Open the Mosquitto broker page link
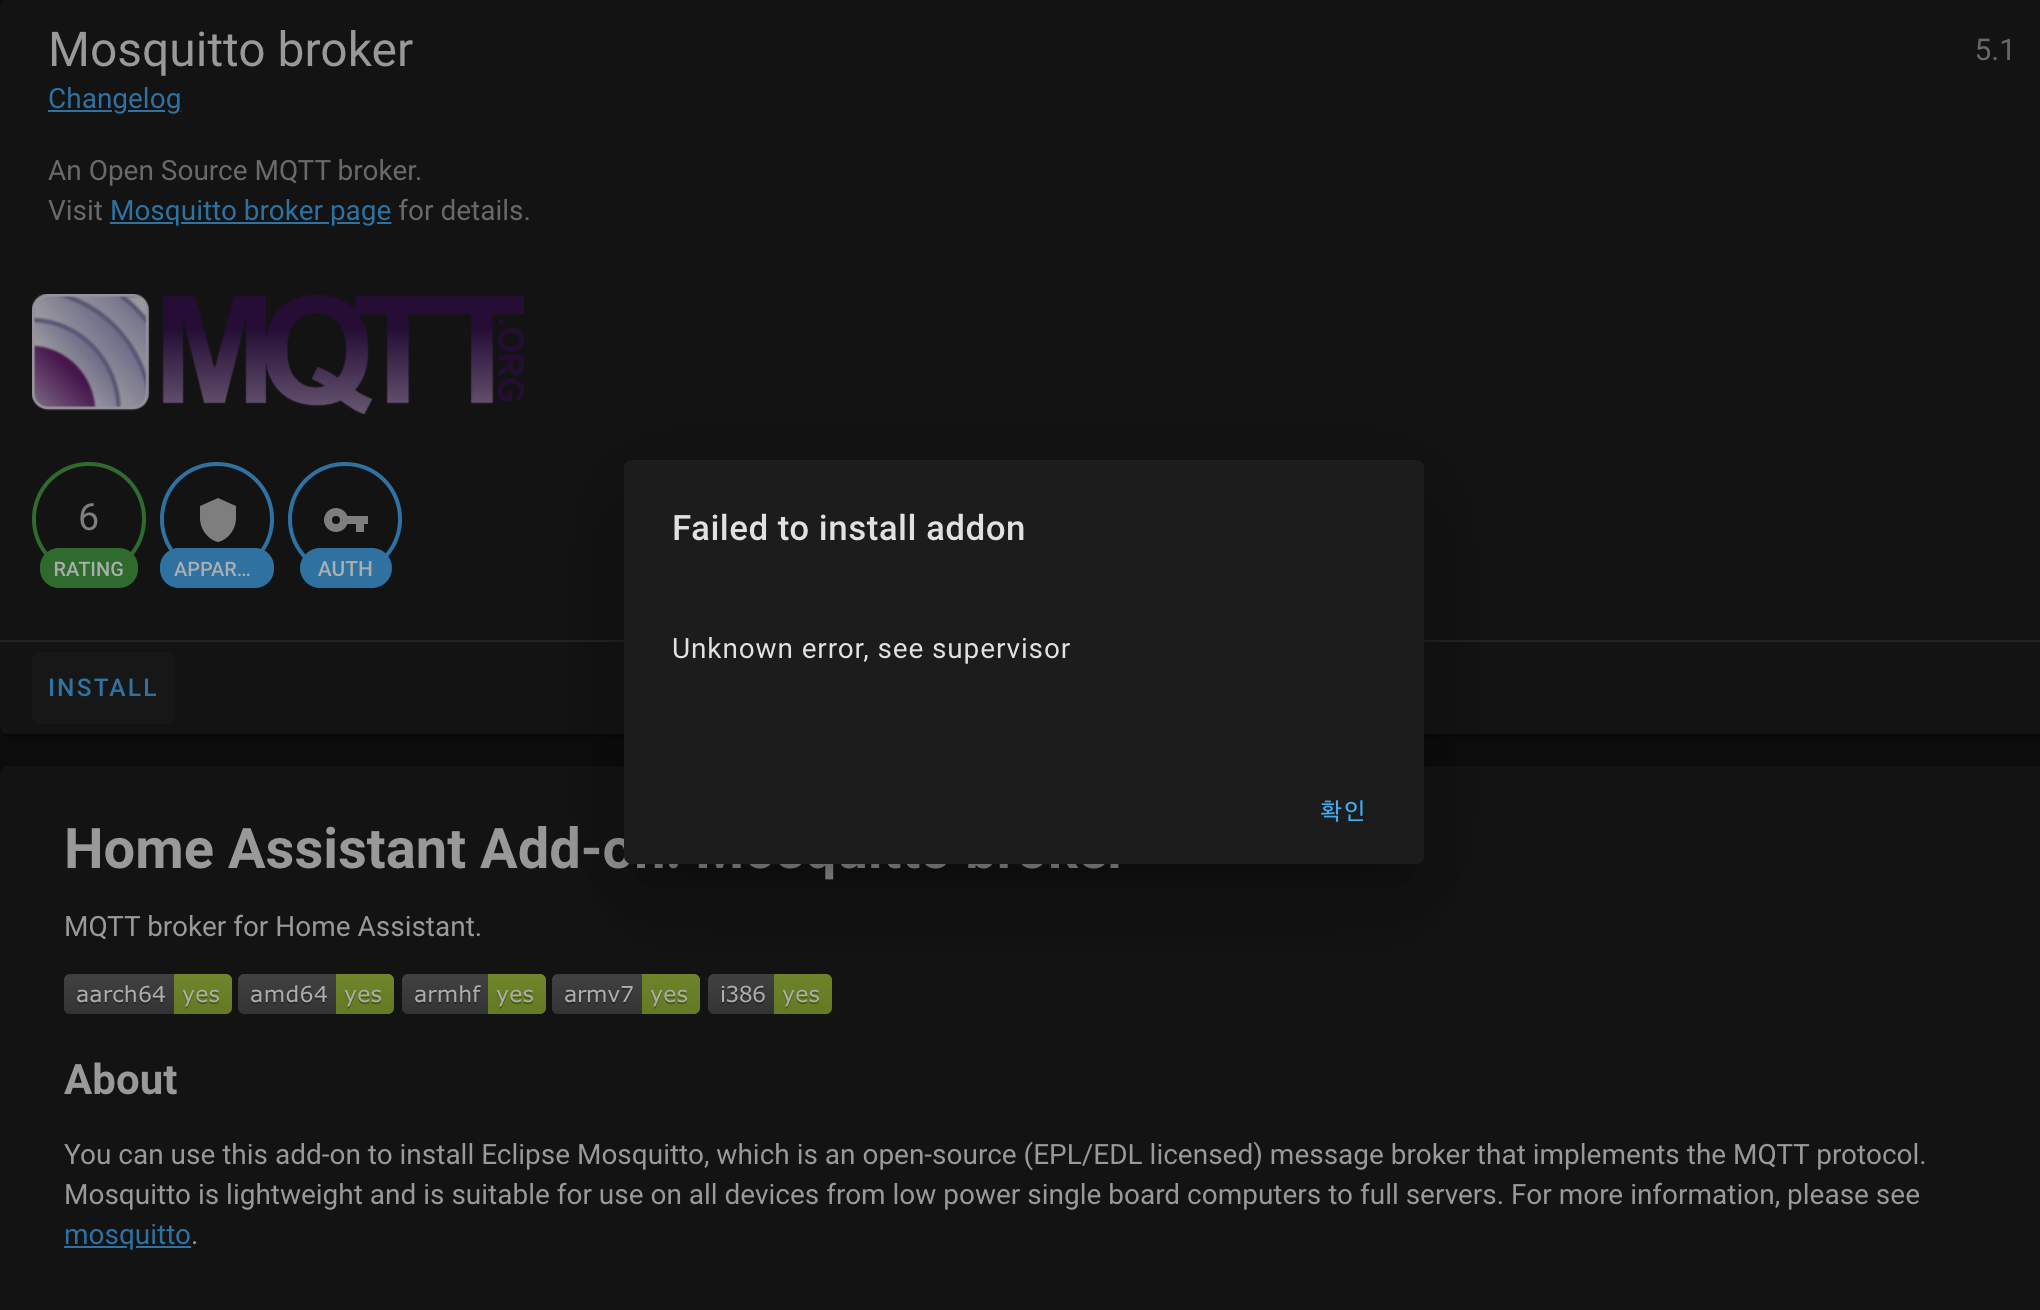This screenshot has height=1310, width=2040. [x=250, y=211]
